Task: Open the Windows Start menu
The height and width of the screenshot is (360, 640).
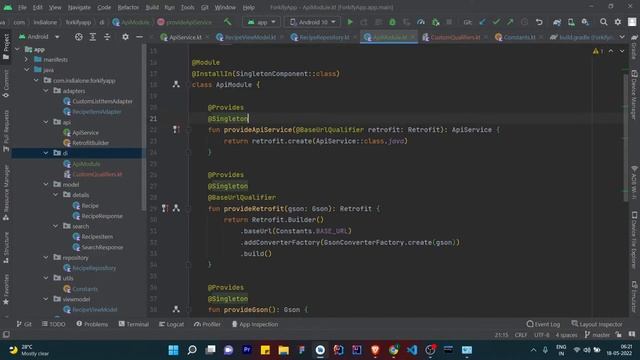Action: coord(173,350)
